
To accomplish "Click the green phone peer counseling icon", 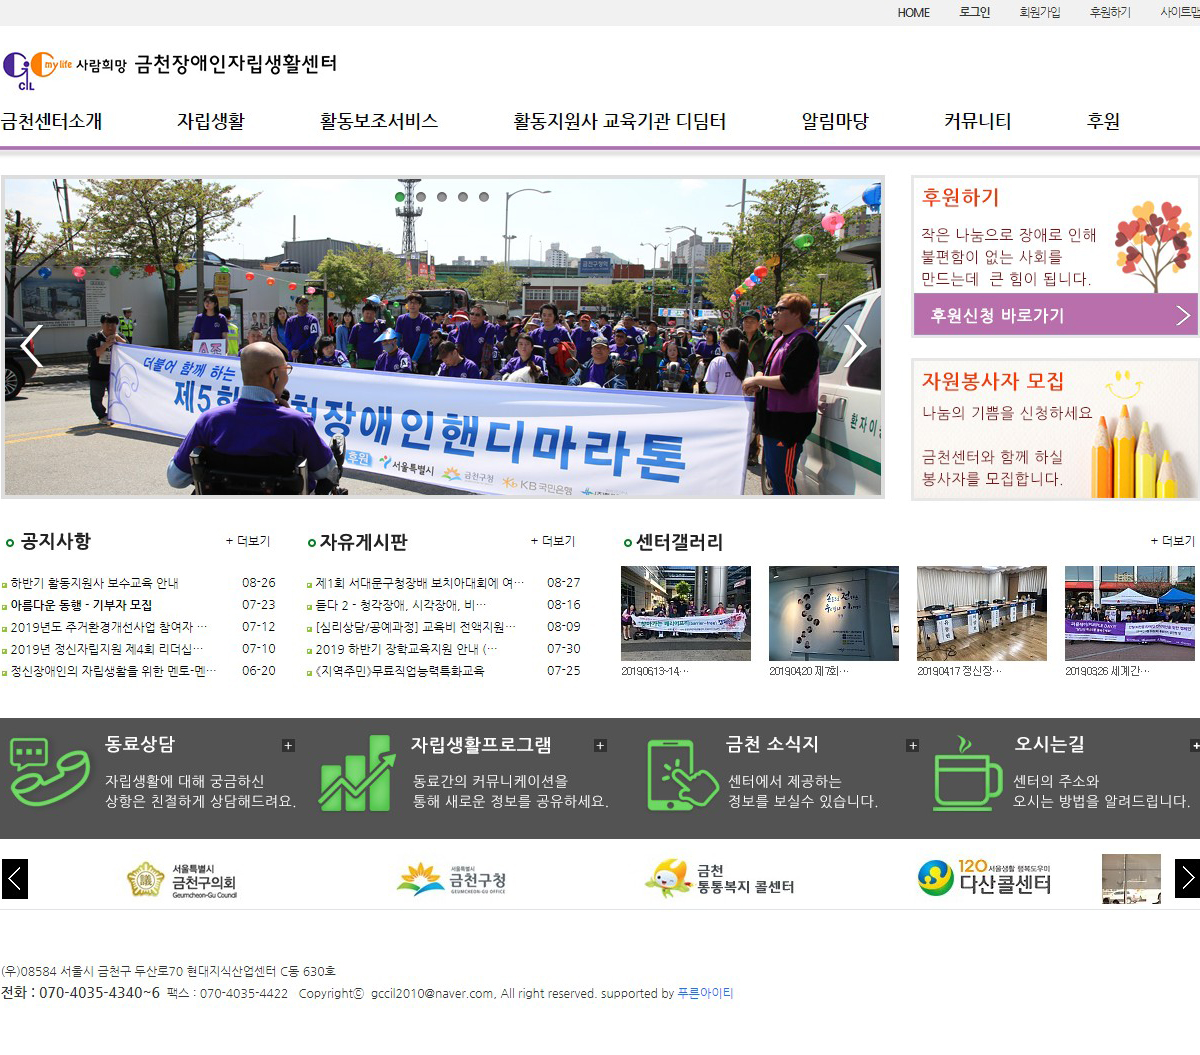I will point(50,772).
